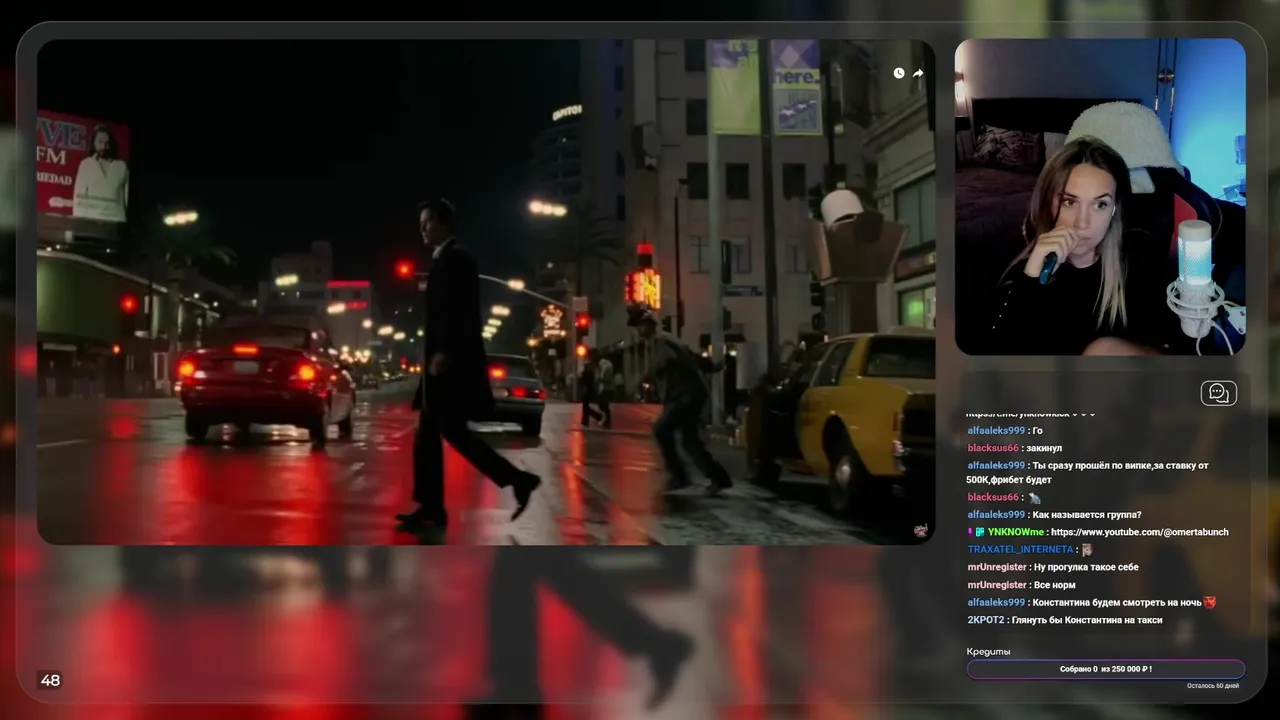
Task: Click blacksus66 username next to 'закинул'
Action: 993,448
